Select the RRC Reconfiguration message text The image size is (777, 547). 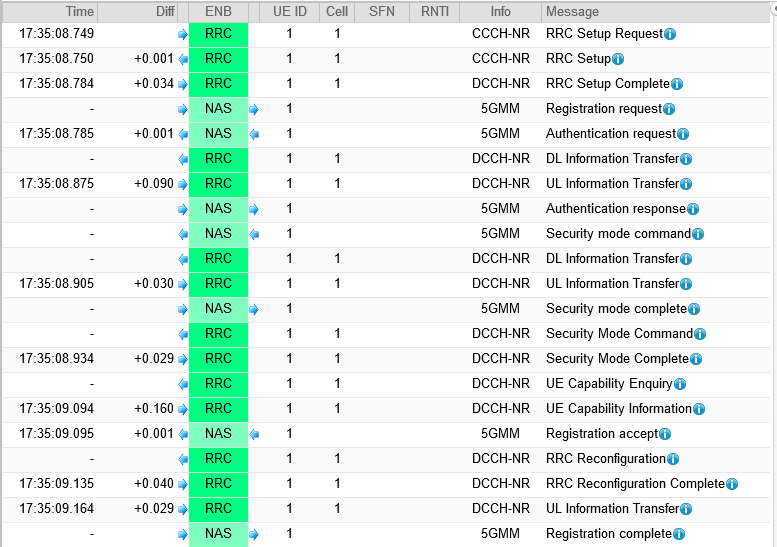tap(606, 459)
